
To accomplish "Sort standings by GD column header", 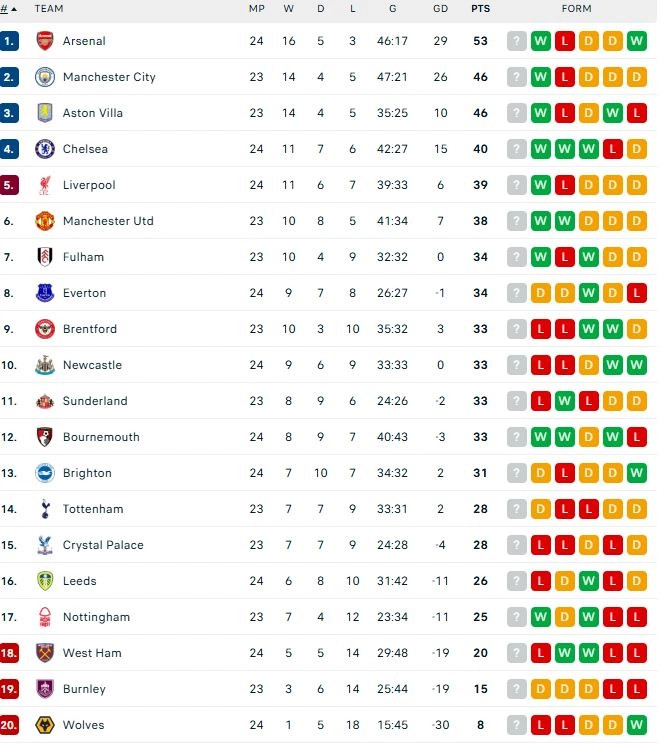I will click(440, 9).
